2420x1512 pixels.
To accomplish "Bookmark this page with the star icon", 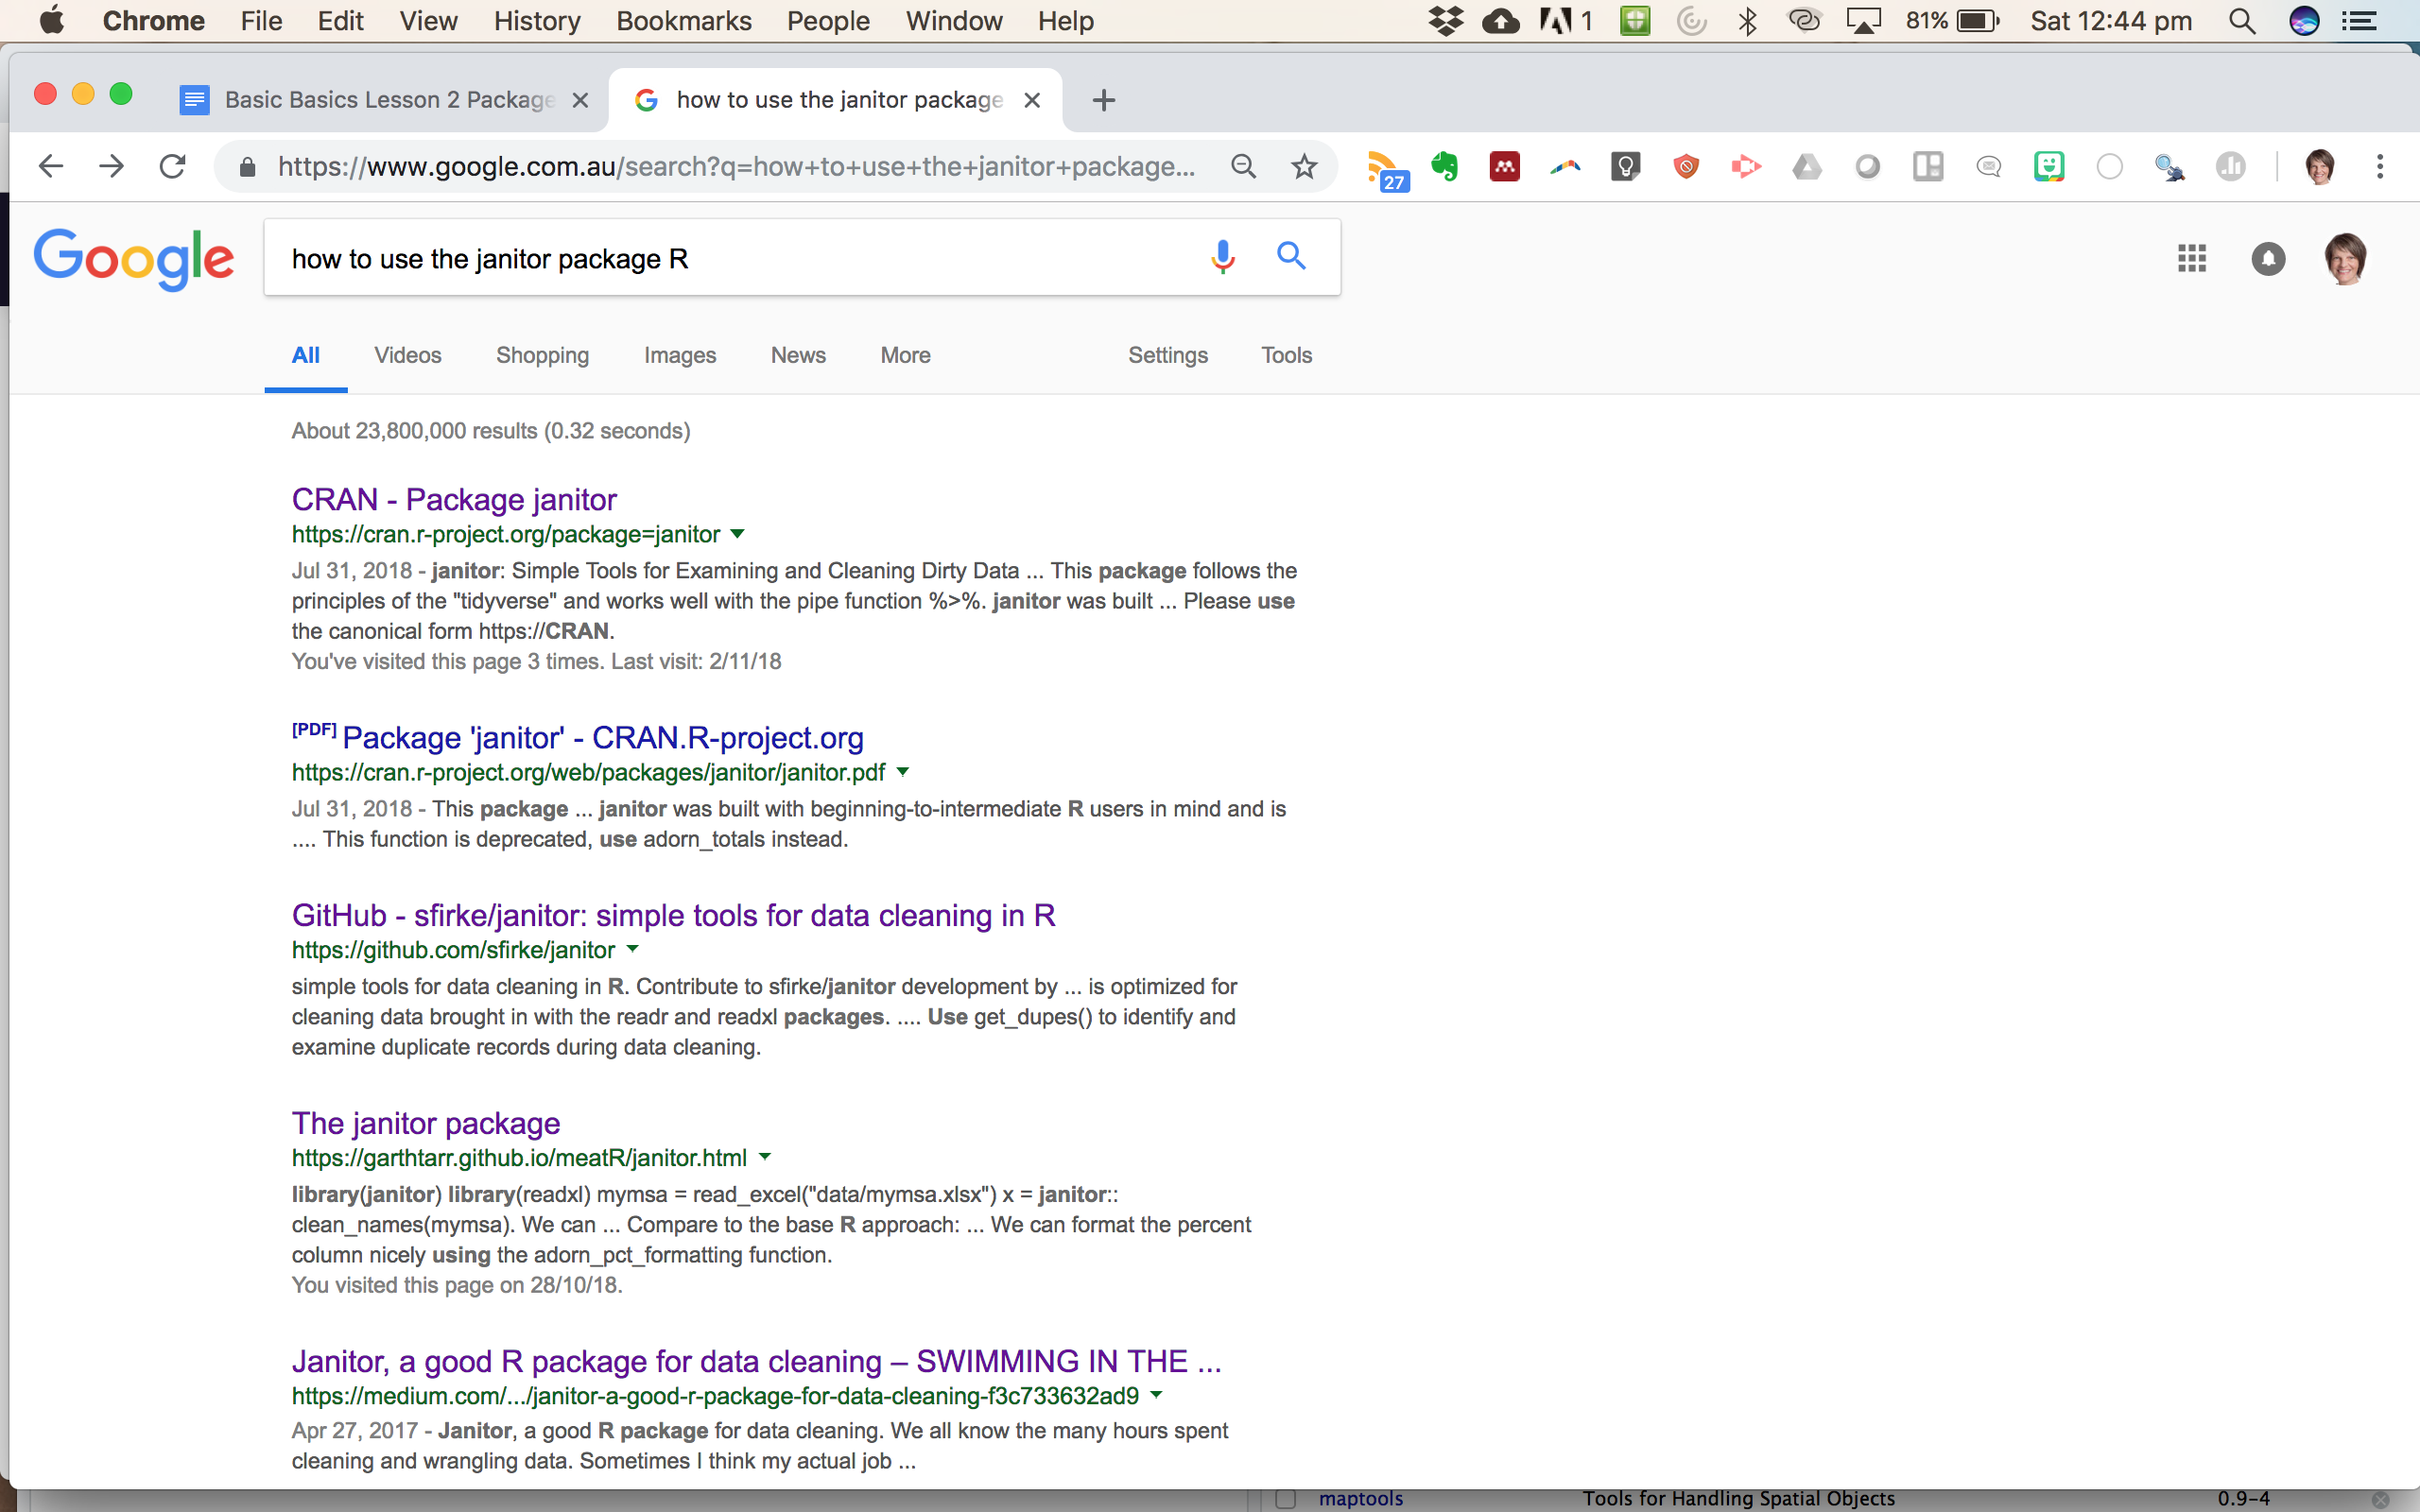I will tap(1304, 166).
